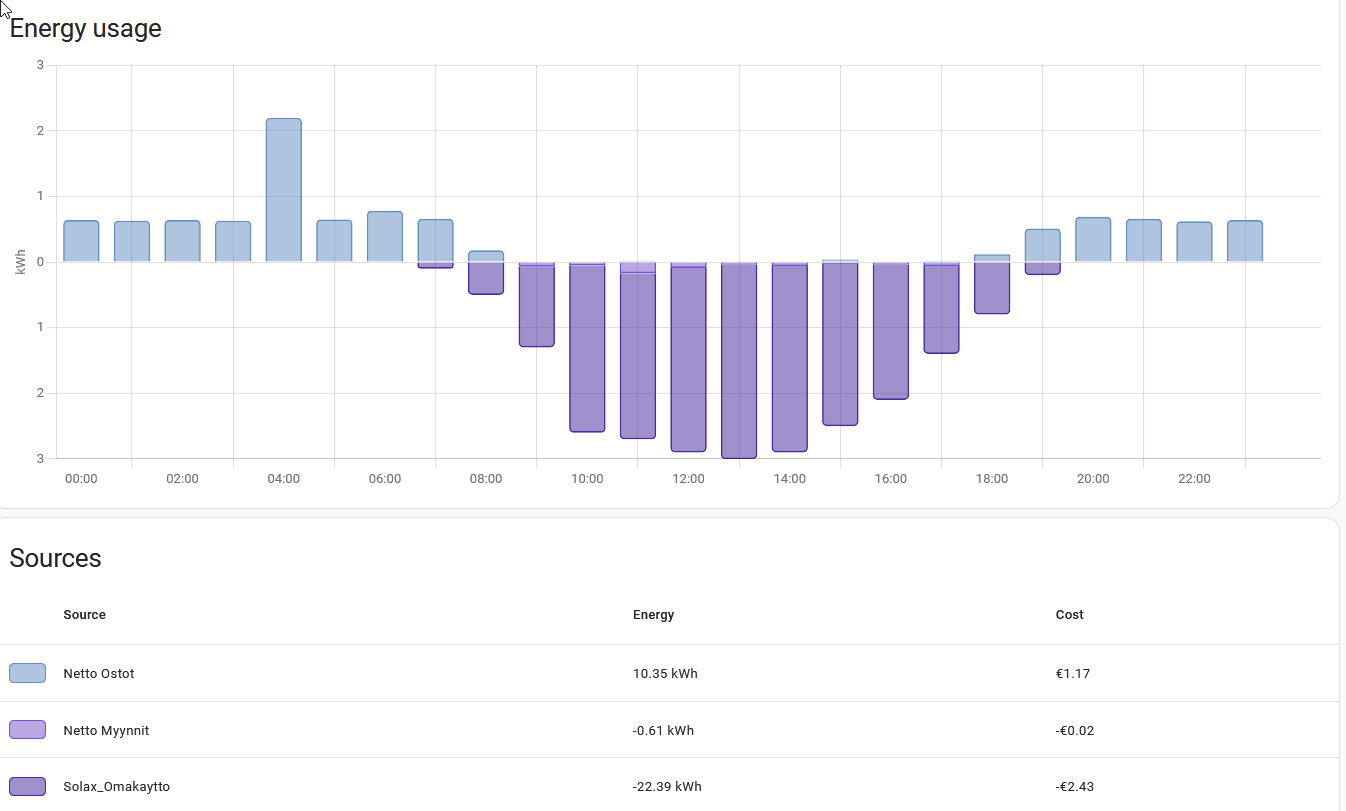Click the purple bar at 16:00
Viewport: 1346px width, 811px height.
tap(891, 331)
